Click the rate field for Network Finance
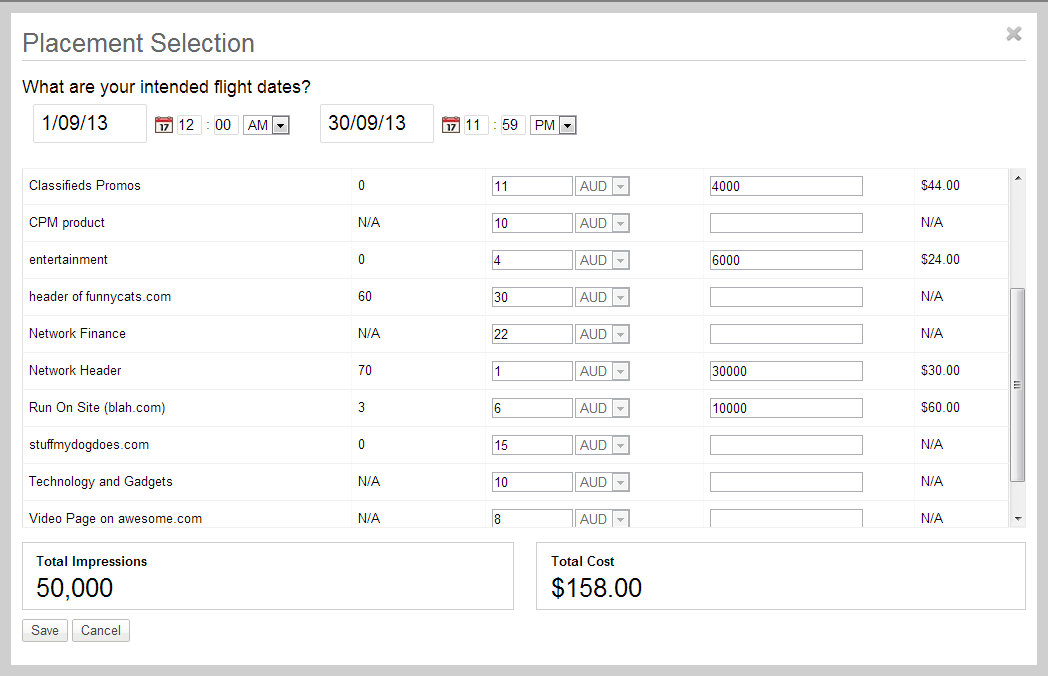 [532, 334]
